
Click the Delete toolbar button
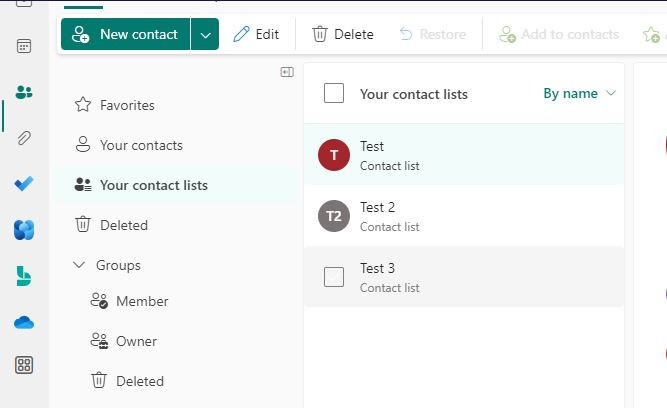pyautogui.click(x=343, y=34)
